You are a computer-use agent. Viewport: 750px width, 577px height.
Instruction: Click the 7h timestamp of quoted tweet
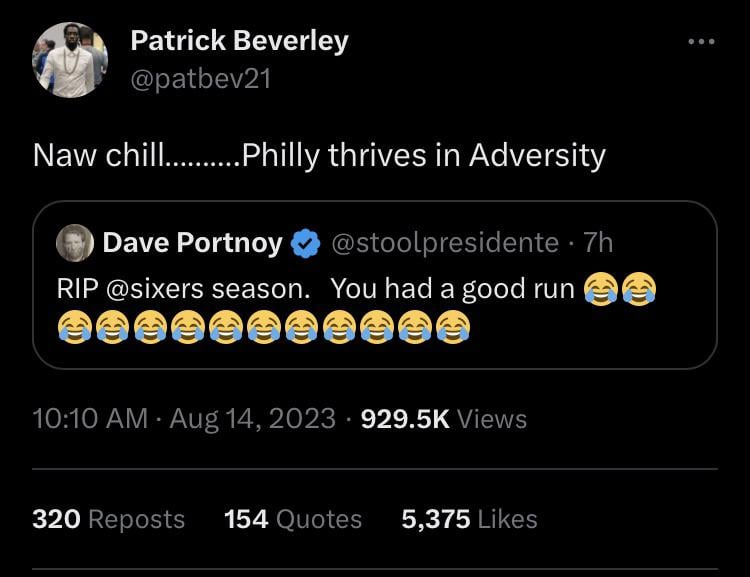pos(598,243)
